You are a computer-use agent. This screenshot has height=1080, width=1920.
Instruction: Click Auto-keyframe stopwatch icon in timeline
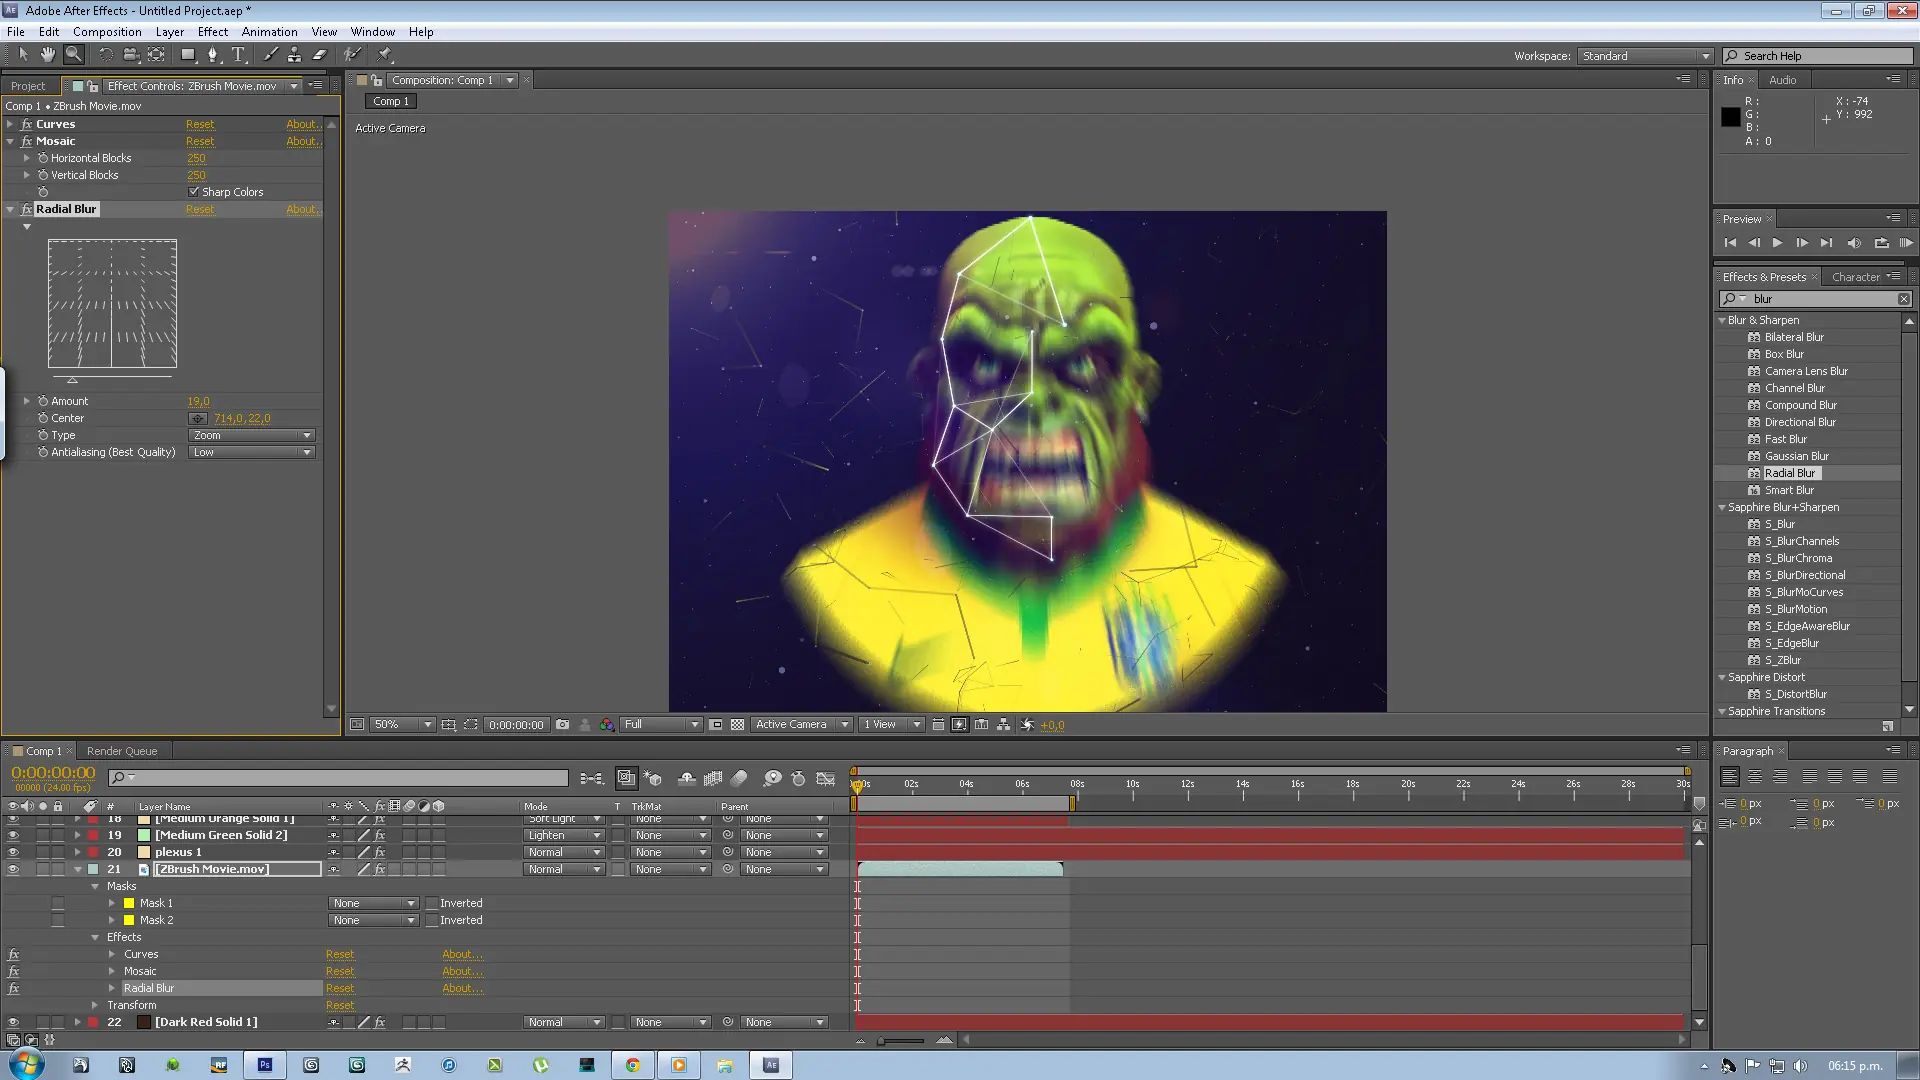(798, 778)
